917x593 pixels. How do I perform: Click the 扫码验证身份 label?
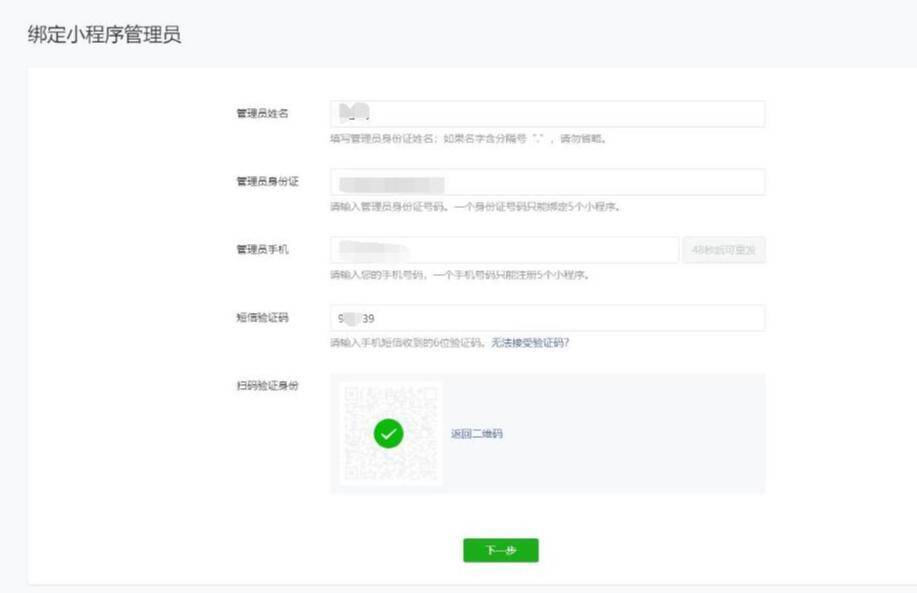tap(267, 386)
